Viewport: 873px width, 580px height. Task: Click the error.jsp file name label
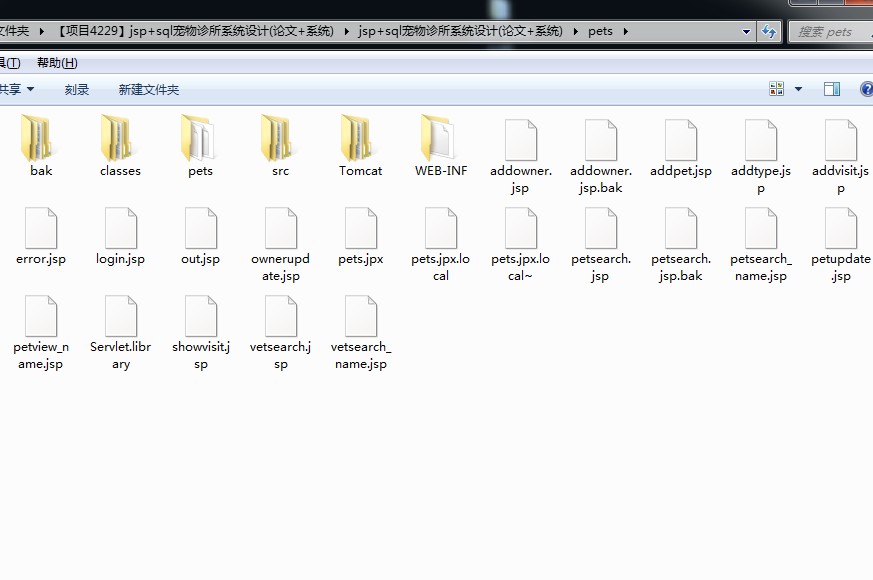click(x=41, y=259)
